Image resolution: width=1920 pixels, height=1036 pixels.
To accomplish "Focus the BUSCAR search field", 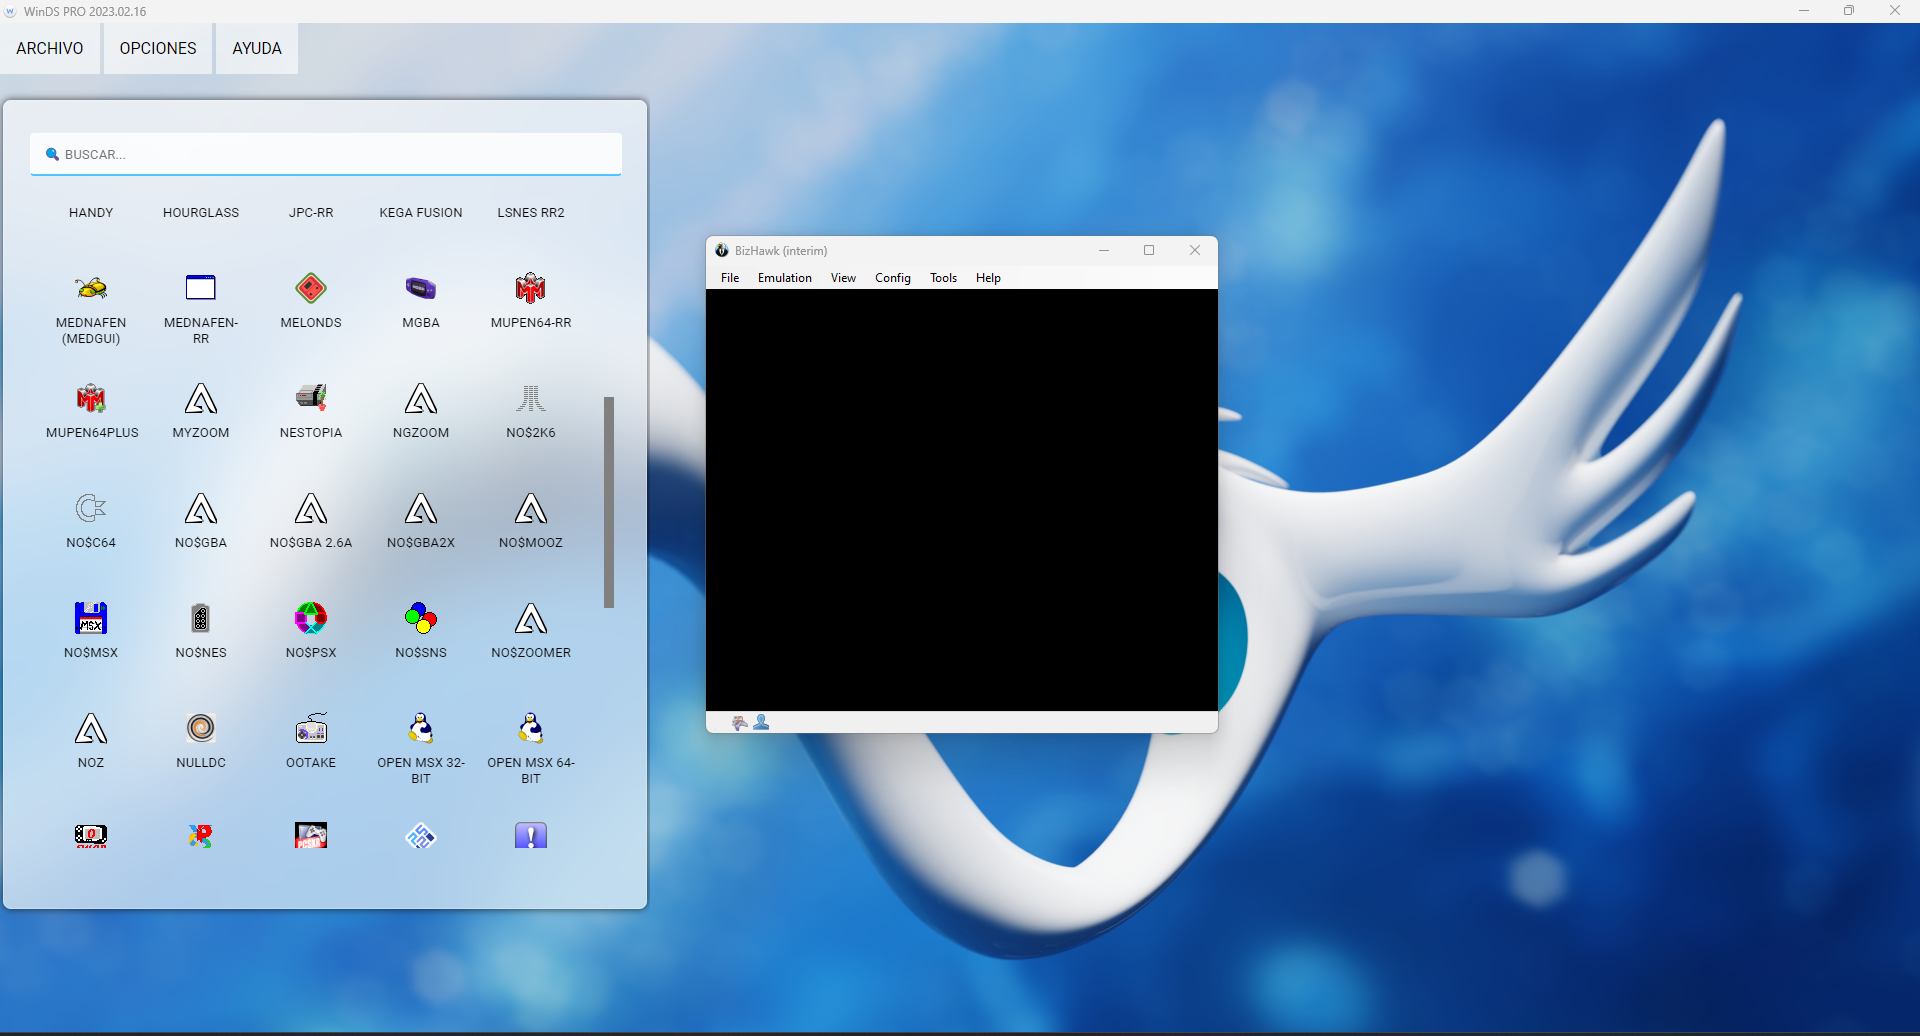I will tap(326, 154).
